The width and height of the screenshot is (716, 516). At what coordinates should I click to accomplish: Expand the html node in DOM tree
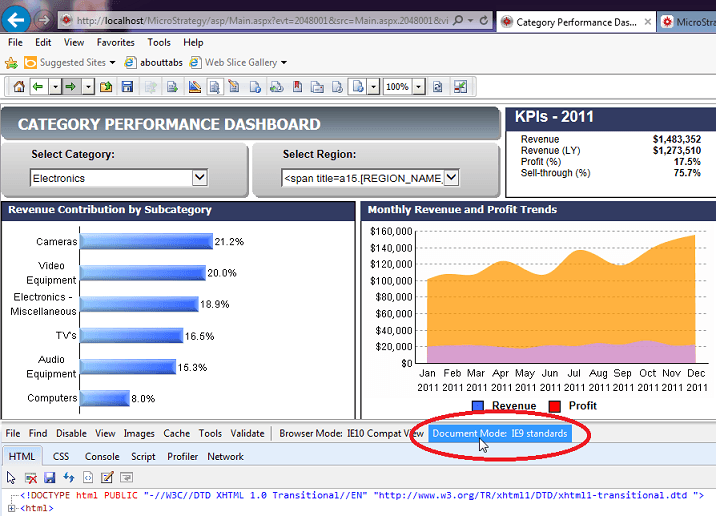[x=12, y=508]
